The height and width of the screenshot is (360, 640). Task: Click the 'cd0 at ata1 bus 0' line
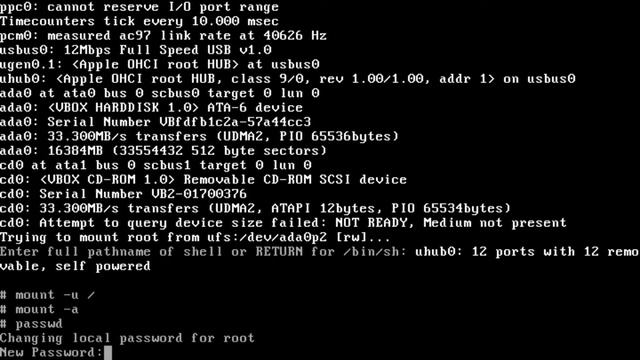click(x=156, y=165)
